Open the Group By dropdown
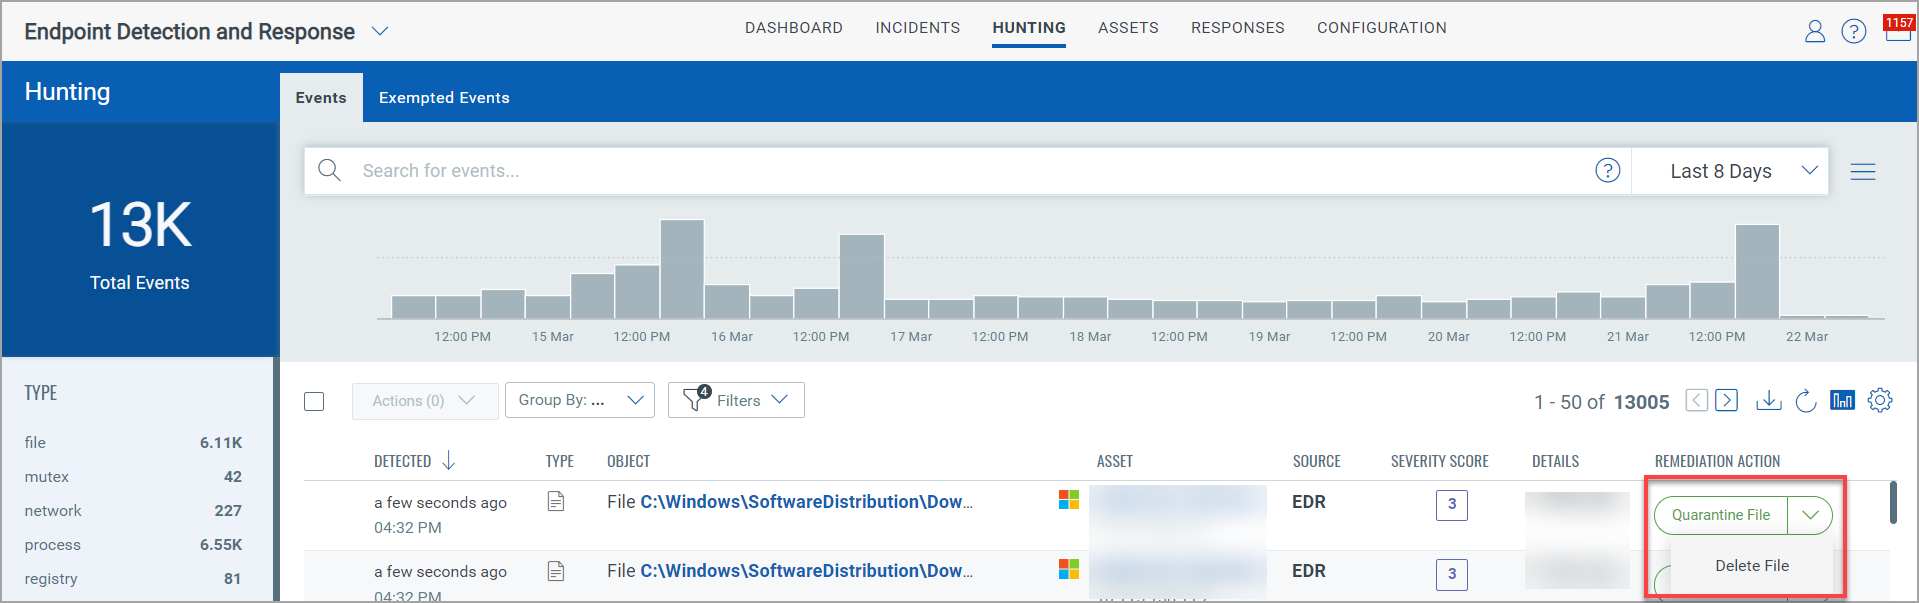The width and height of the screenshot is (1919, 603). [579, 400]
